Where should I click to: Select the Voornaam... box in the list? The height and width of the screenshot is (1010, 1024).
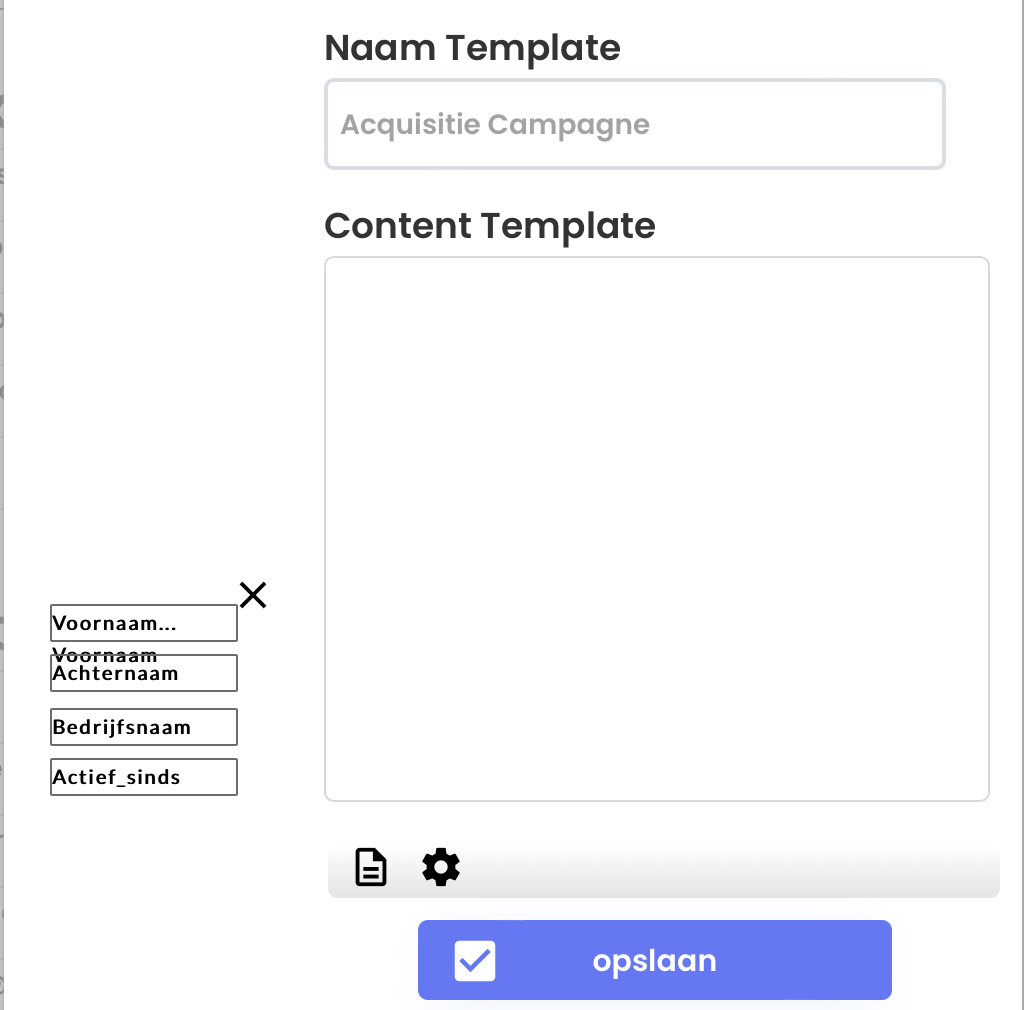(x=144, y=623)
